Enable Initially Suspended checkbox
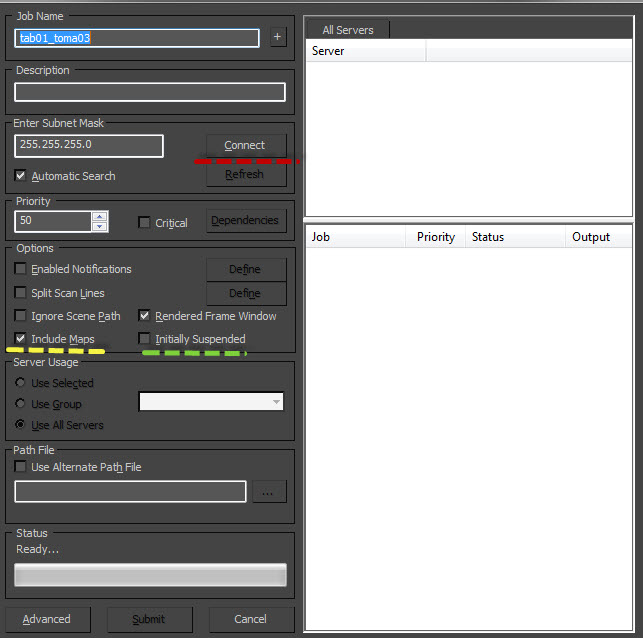This screenshot has width=643, height=638. pyautogui.click(x=144, y=338)
